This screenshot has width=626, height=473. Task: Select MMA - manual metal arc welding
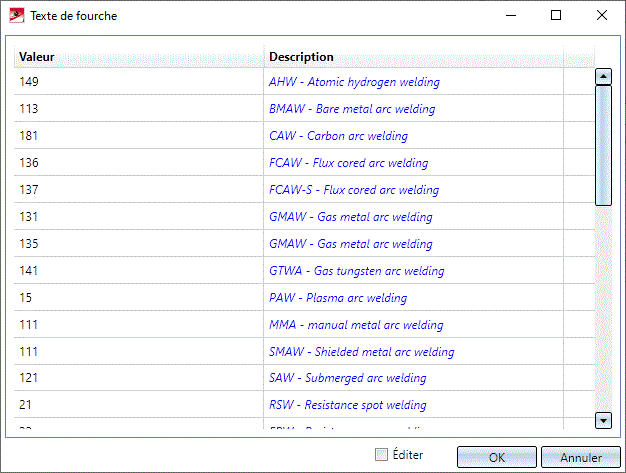(356, 325)
